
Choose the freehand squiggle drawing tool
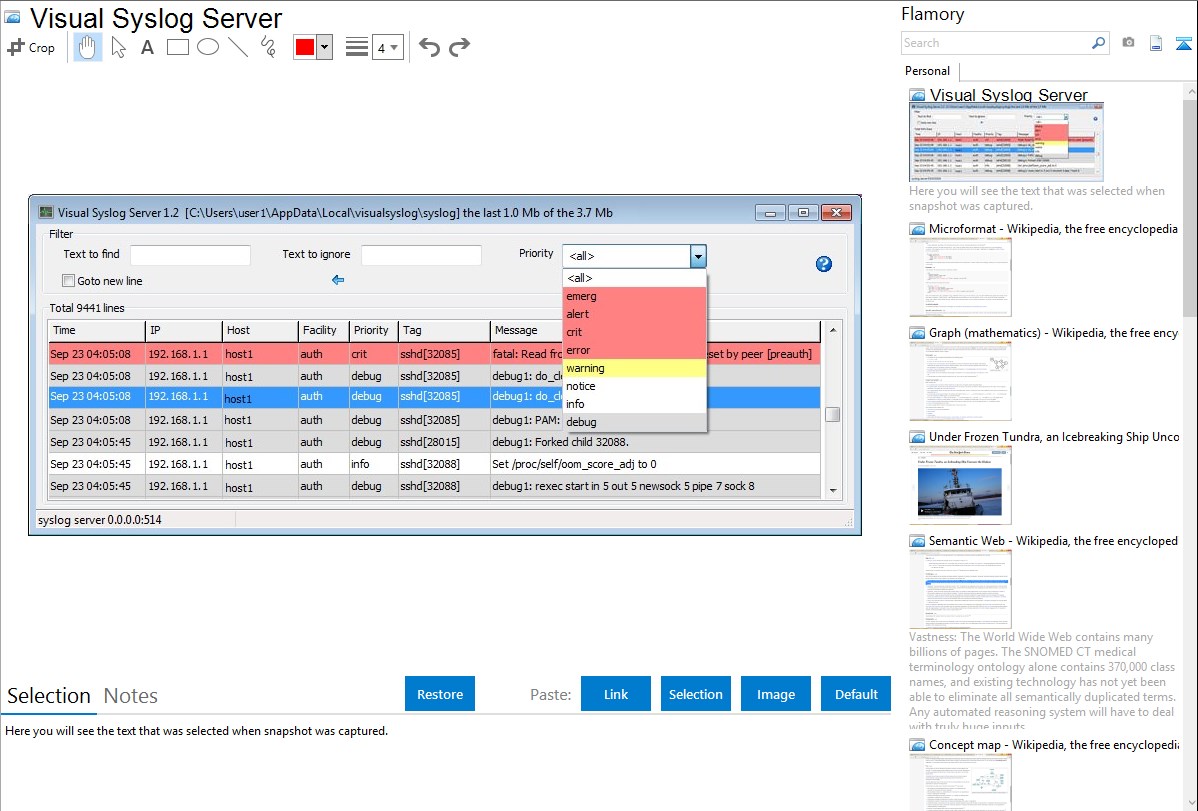[x=268, y=47]
